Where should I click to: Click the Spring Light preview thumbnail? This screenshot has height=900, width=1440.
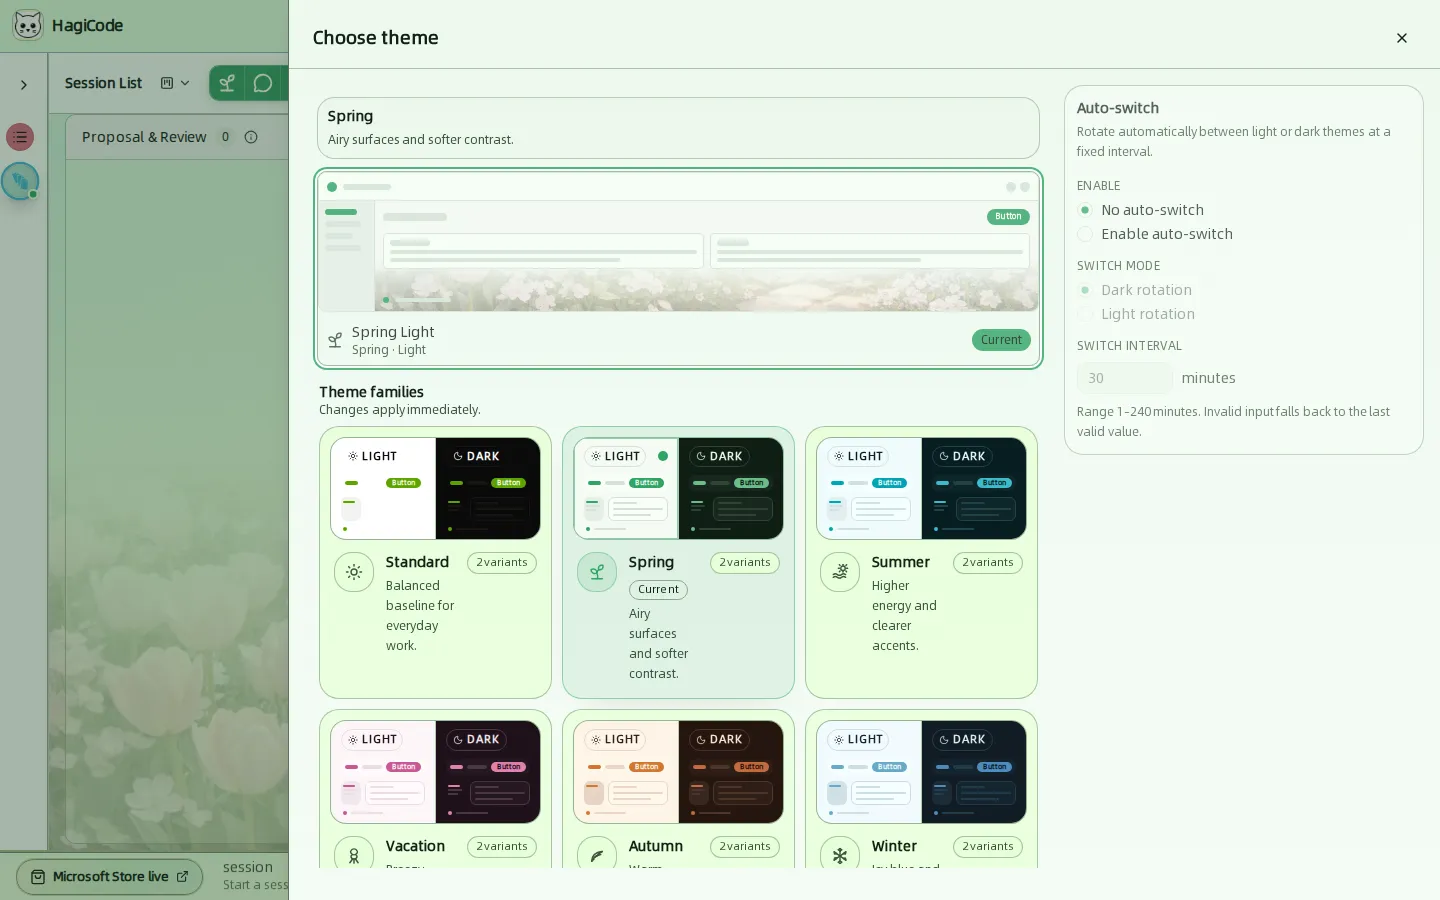tap(679, 242)
